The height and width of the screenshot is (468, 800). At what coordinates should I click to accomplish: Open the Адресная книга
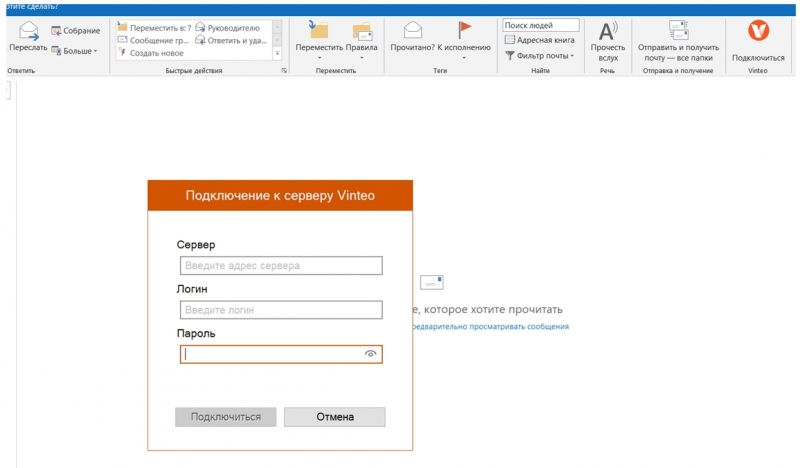tap(539, 40)
